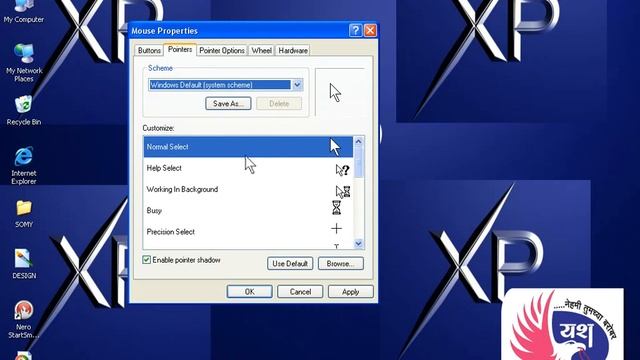Viewport: 640px width, 360px height.
Task: Launch Internet Explorer from desktop
Action: pyautogui.click(x=24, y=165)
